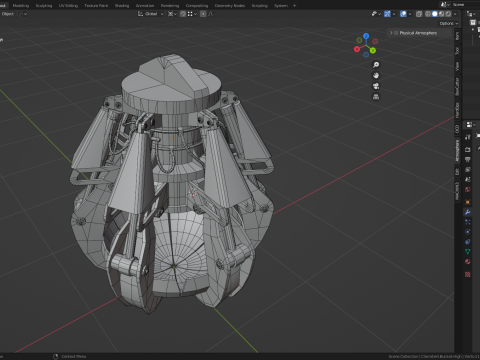Open the View Layer properties tab icon

(x=468, y=169)
